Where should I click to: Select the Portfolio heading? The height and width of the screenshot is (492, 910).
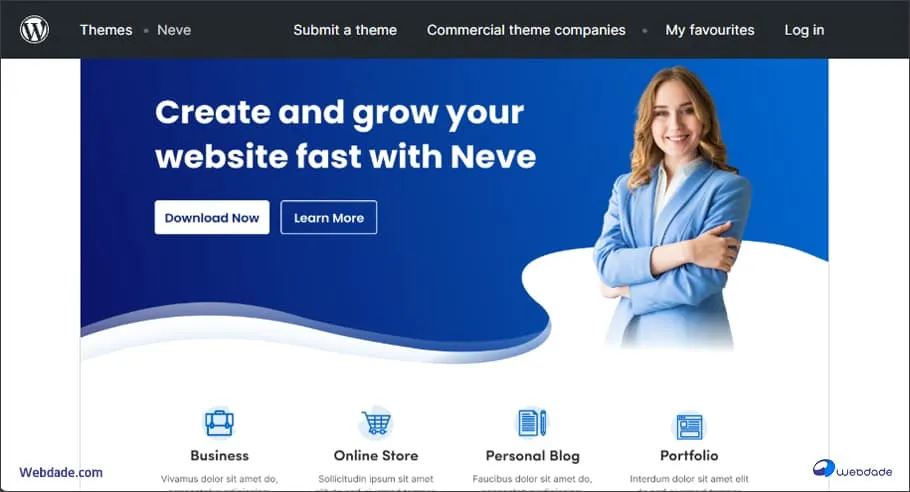(689, 456)
